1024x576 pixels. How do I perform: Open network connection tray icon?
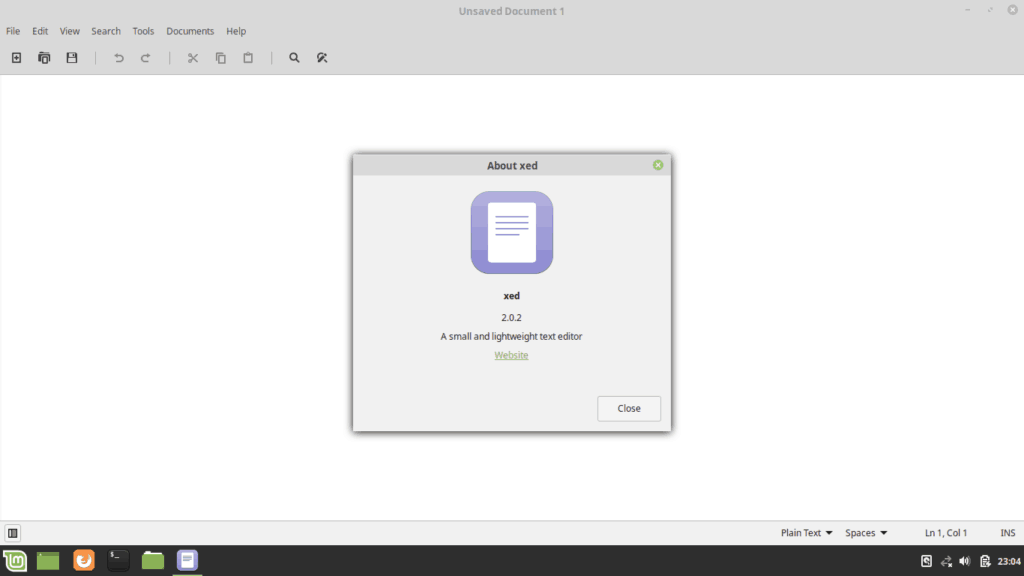(946, 561)
